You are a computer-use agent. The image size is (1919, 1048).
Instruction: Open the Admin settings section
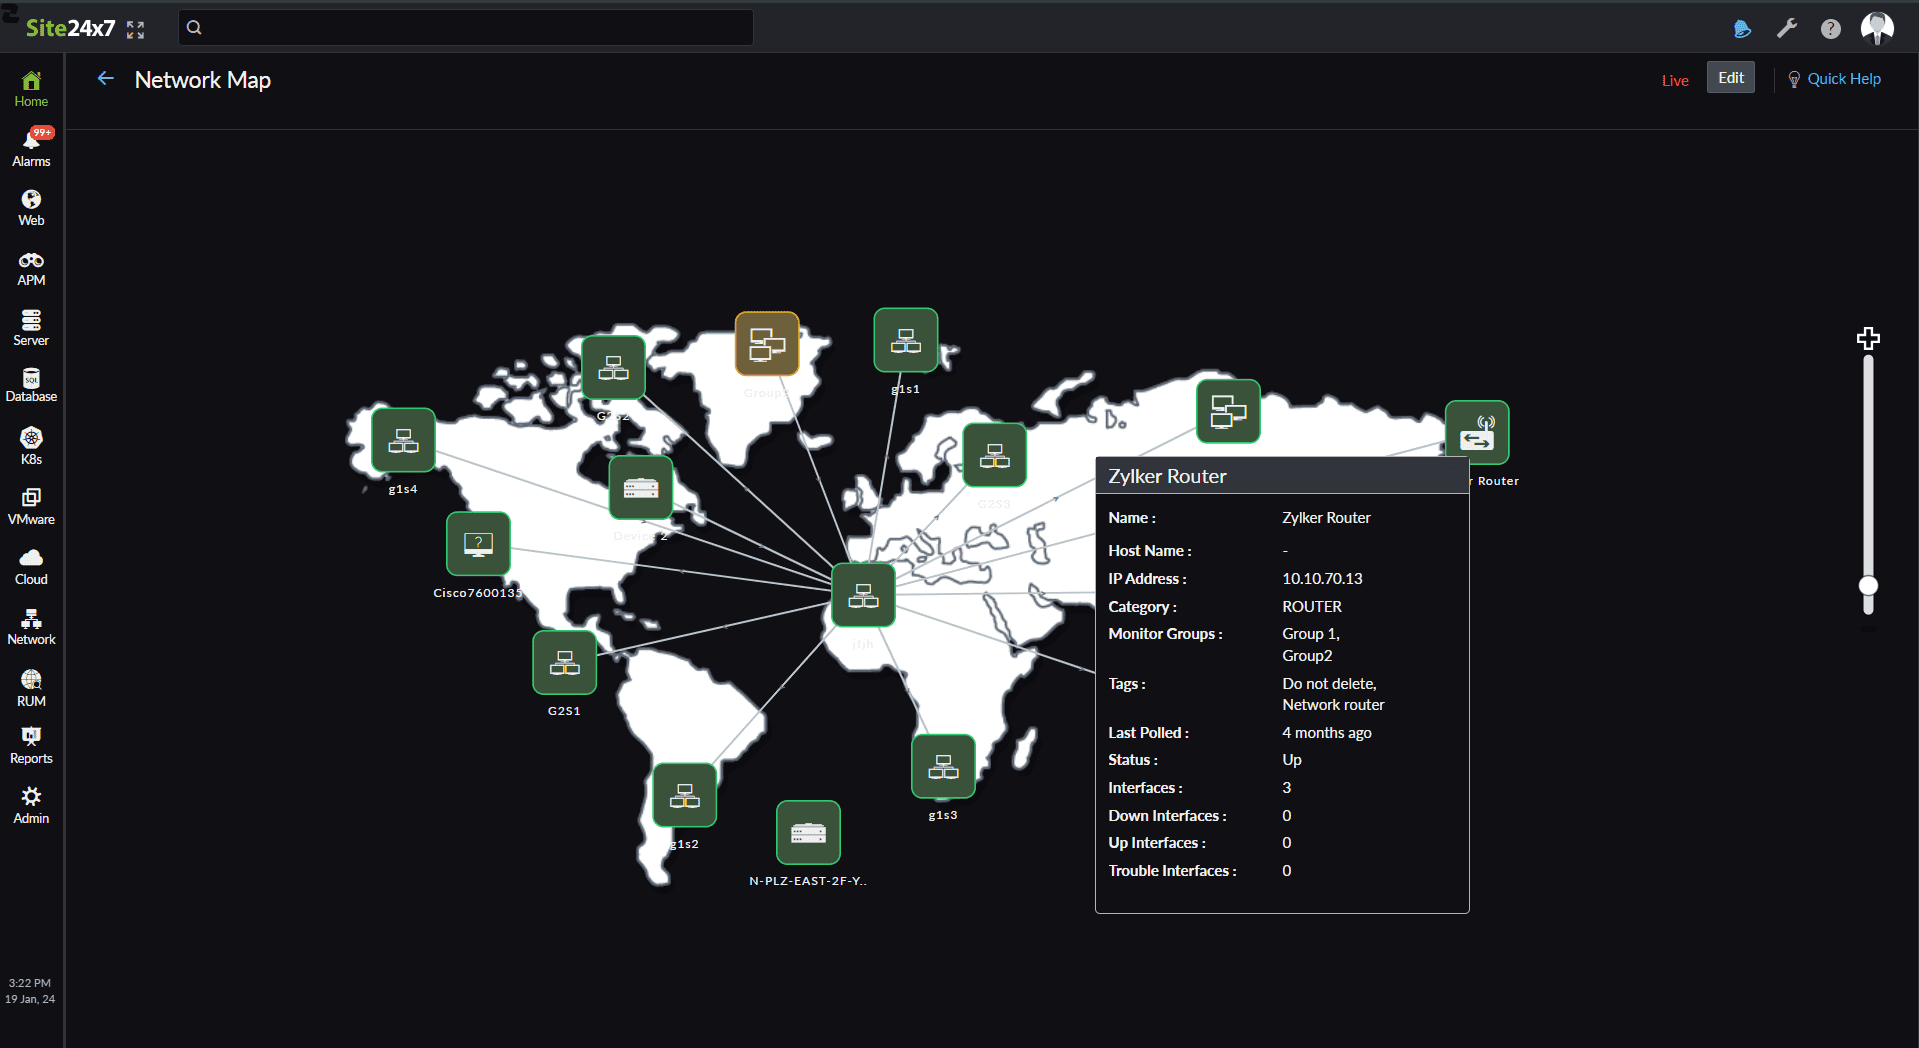(31, 806)
